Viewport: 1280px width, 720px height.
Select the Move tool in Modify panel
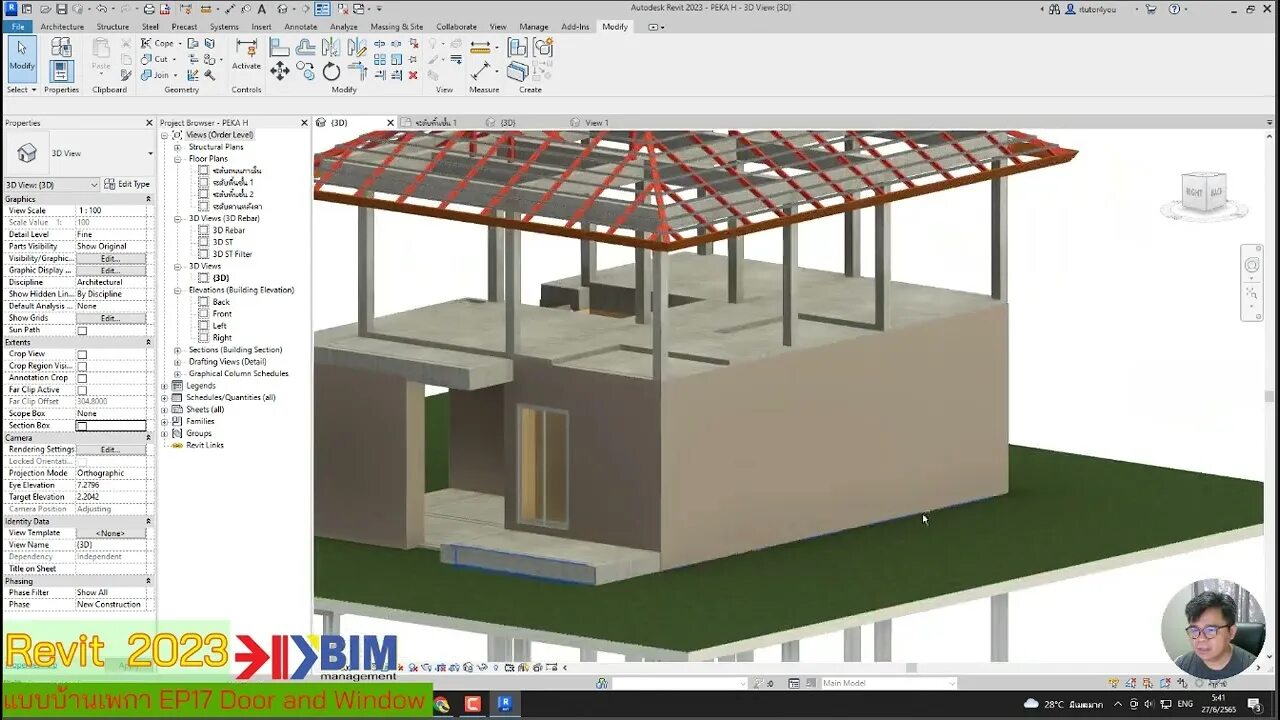(x=280, y=71)
